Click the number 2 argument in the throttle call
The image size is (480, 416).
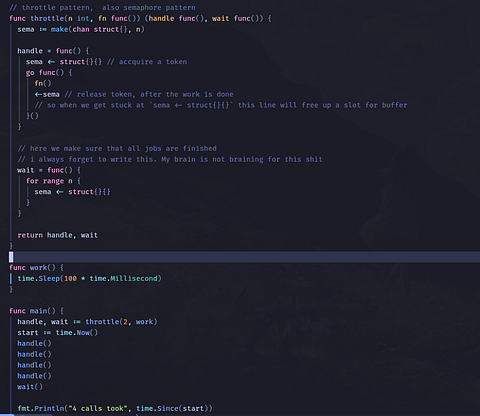pyautogui.click(x=125, y=322)
